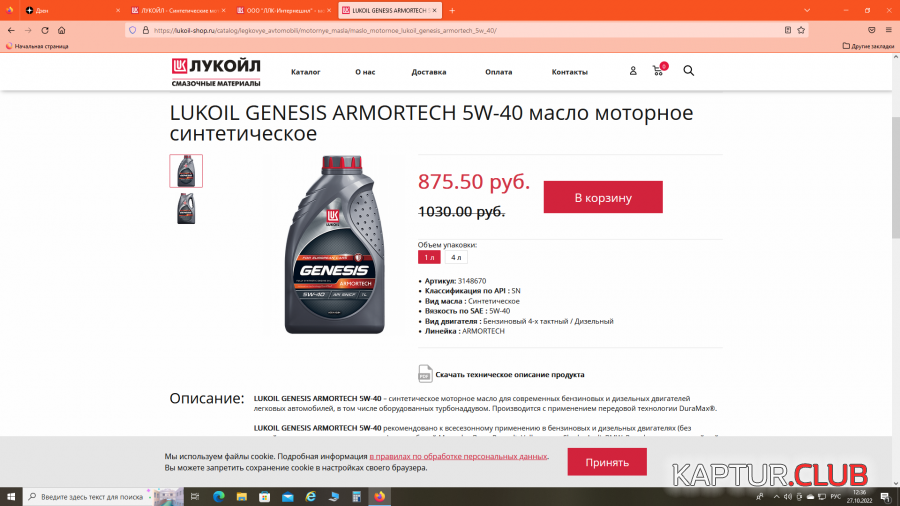The width and height of the screenshot is (900, 506).
Task: Select the second product thumbnail
Action: tap(186, 208)
